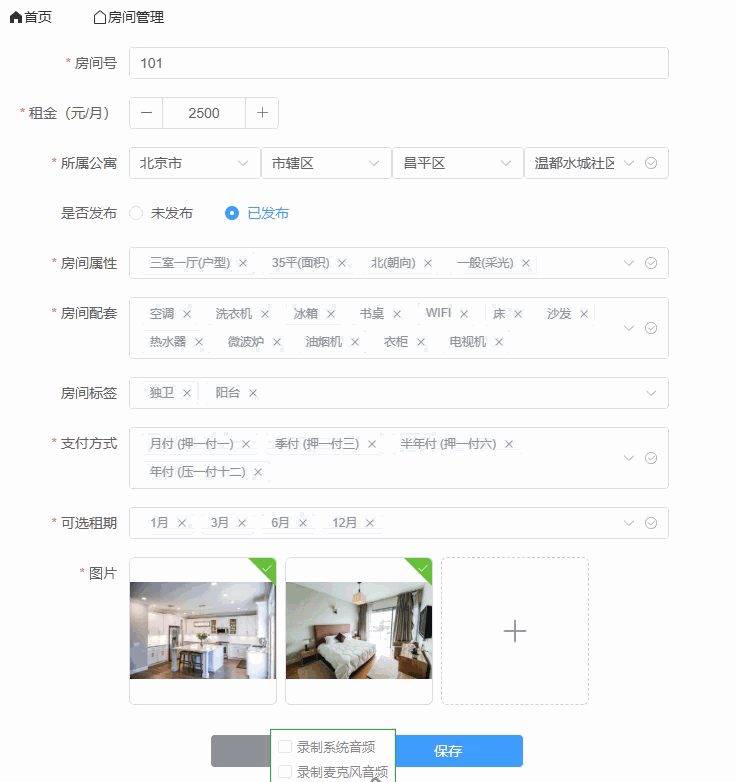Image resolution: width=736 pixels, height=782 pixels.
Task: Remove 阳台 label tag
Action: pyautogui.click(x=253, y=393)
